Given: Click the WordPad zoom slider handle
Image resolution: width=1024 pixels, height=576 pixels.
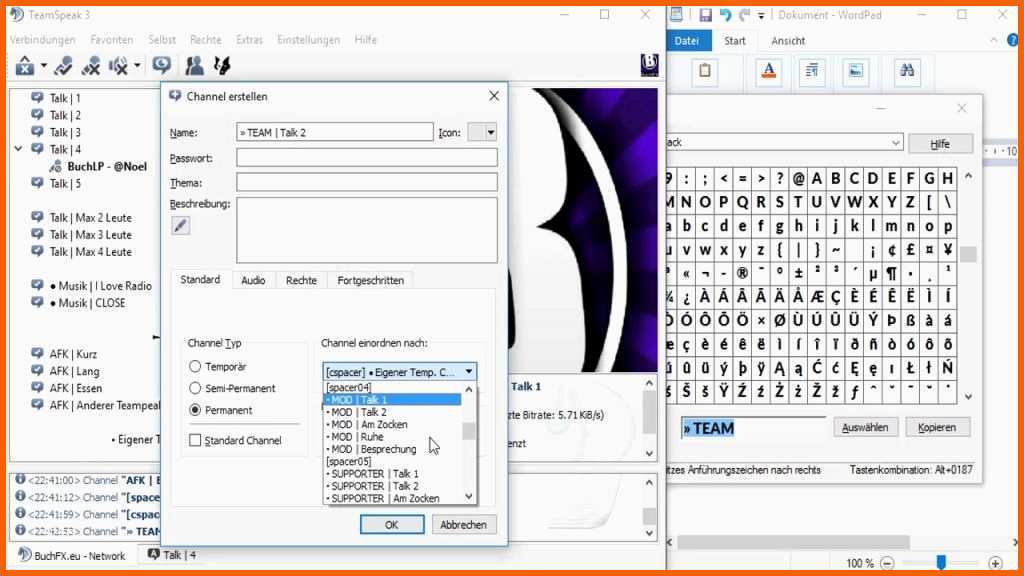Looking at the screenshot, I should [942, 563].
